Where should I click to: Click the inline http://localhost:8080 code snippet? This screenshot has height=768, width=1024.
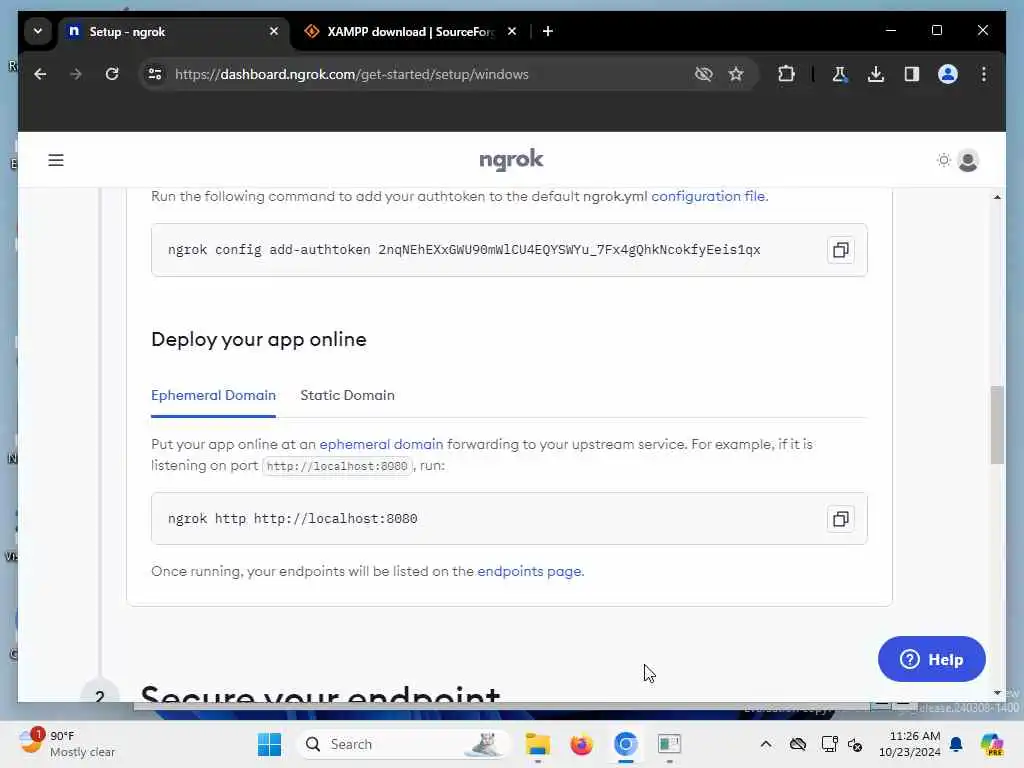click(x=337, y=466)
